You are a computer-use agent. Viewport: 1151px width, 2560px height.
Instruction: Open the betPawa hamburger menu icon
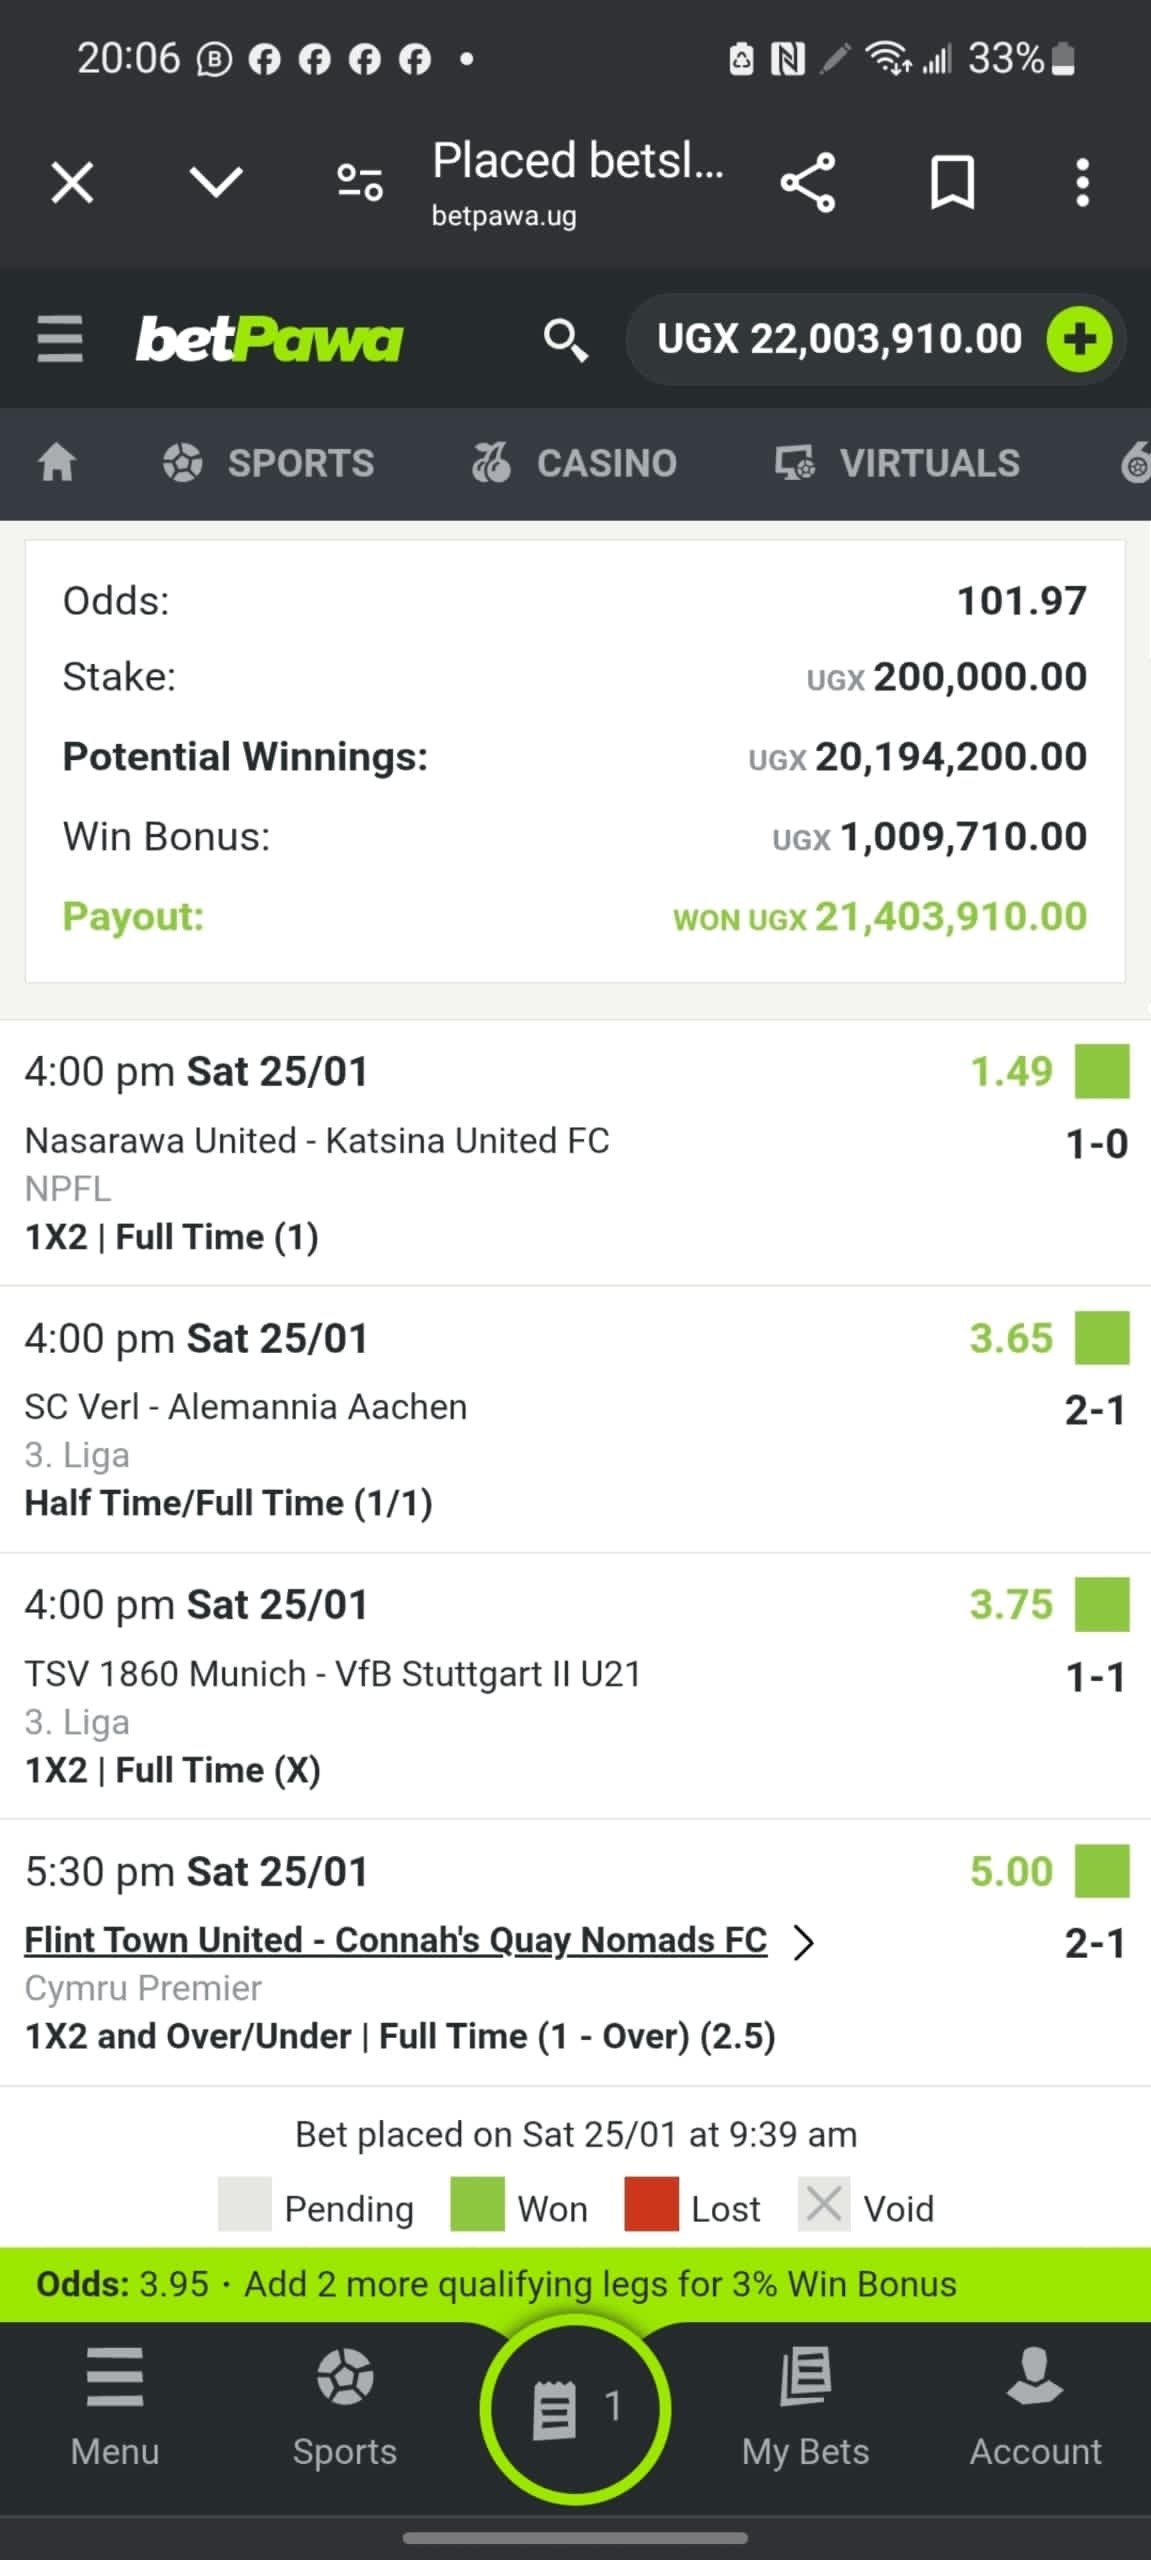60,339
